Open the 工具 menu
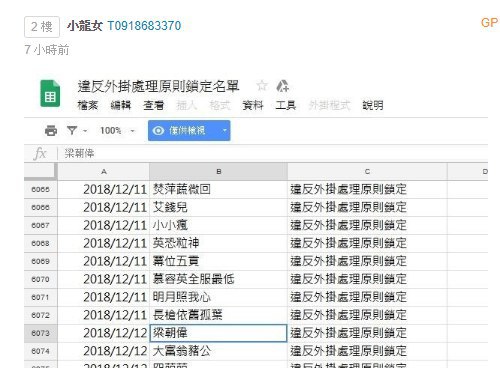 [x=286, y=105]
